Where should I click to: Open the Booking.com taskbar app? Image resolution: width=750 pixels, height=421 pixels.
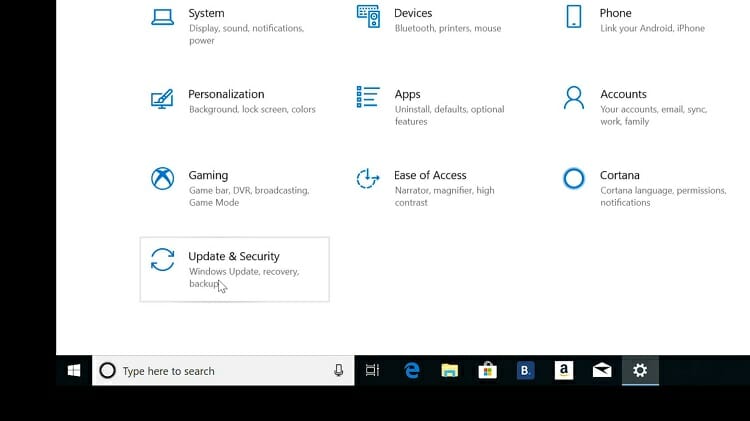pyautogui.click(x=525, y=370)
